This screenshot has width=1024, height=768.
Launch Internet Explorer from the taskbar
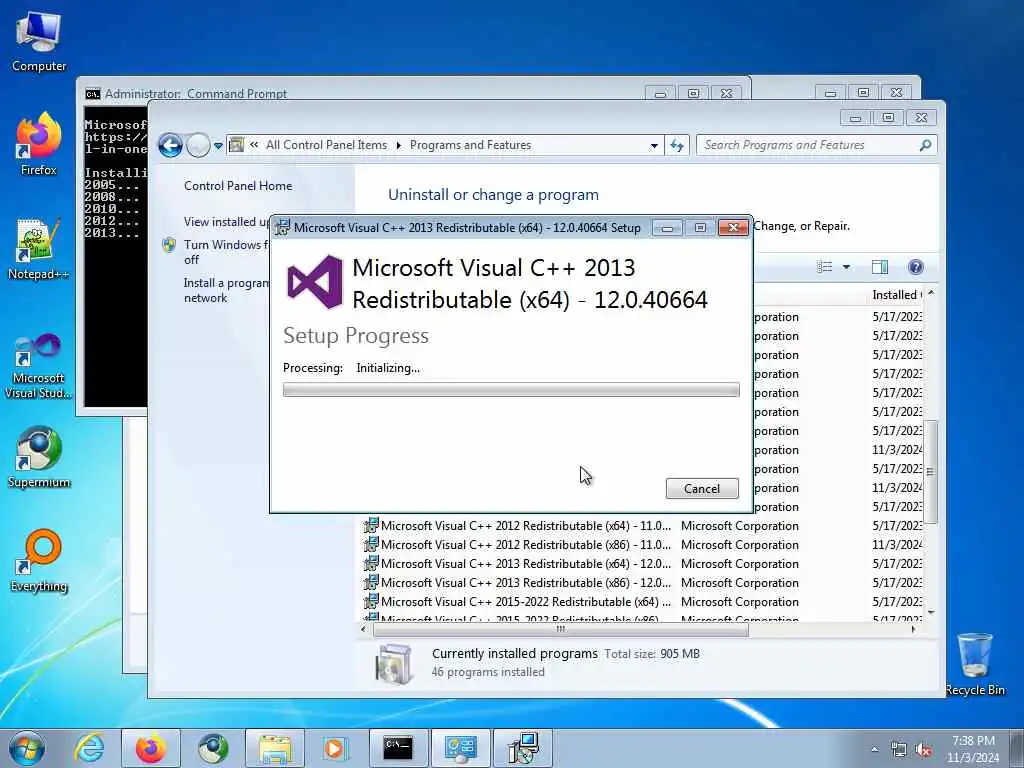(89, 748)
